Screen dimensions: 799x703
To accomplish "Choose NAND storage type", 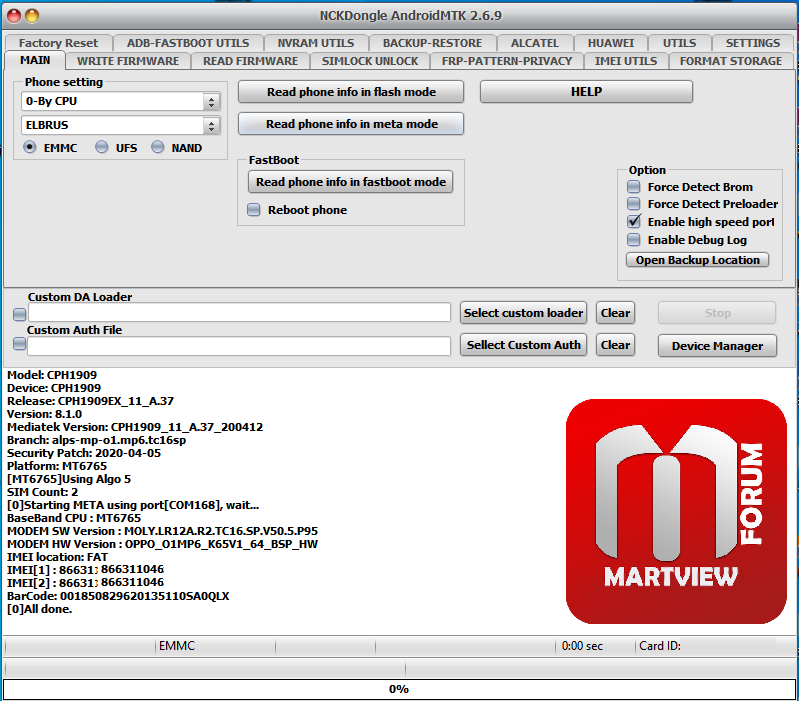I will click(x=158, y=148).
